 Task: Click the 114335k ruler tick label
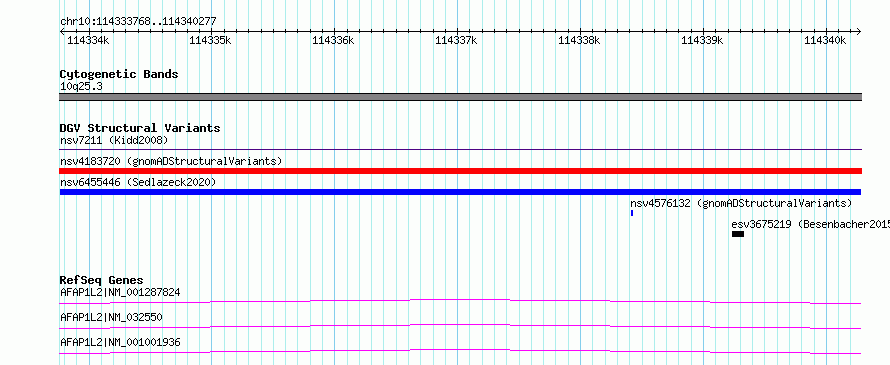(x=210, y=40)
